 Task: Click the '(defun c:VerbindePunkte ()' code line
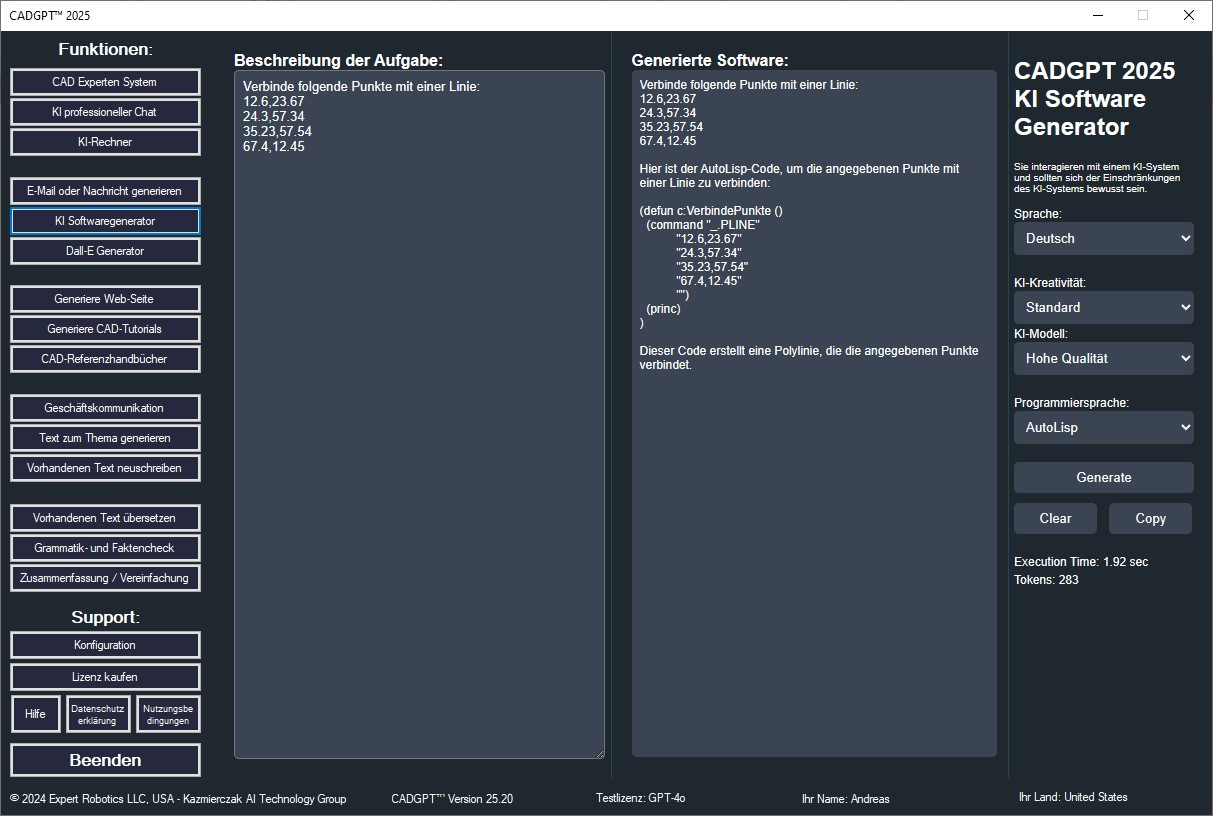(x=711, y=211)
